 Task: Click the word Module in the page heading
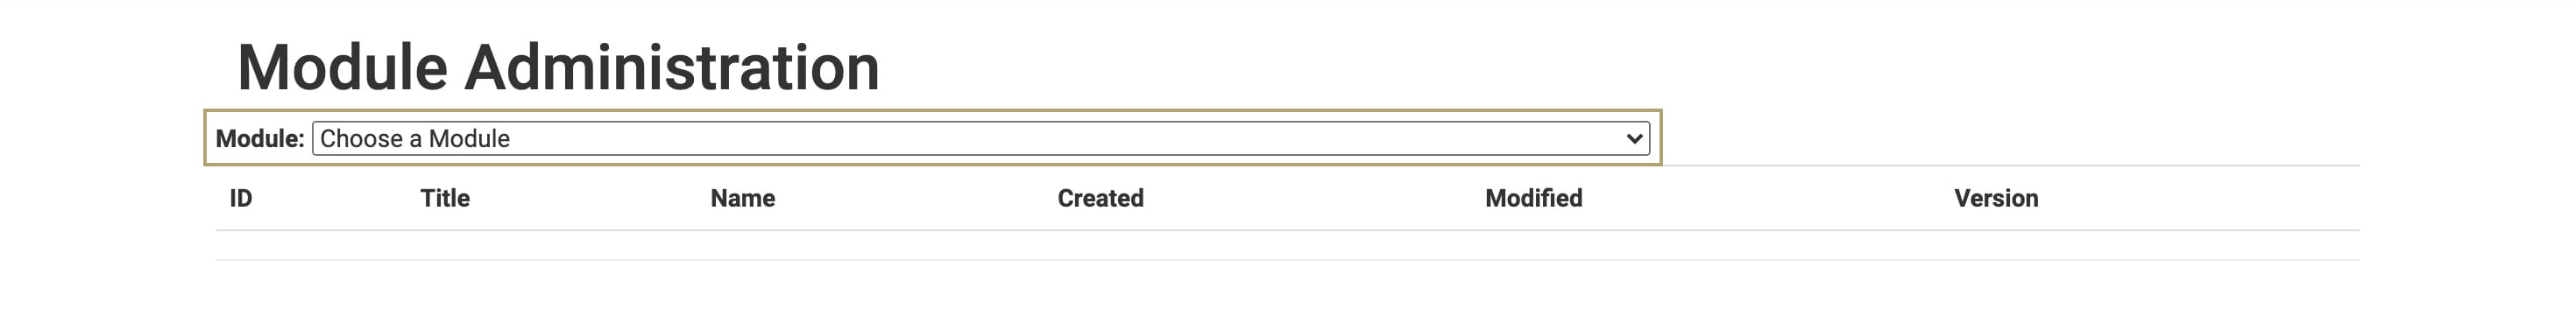click(x=342, y=68)
